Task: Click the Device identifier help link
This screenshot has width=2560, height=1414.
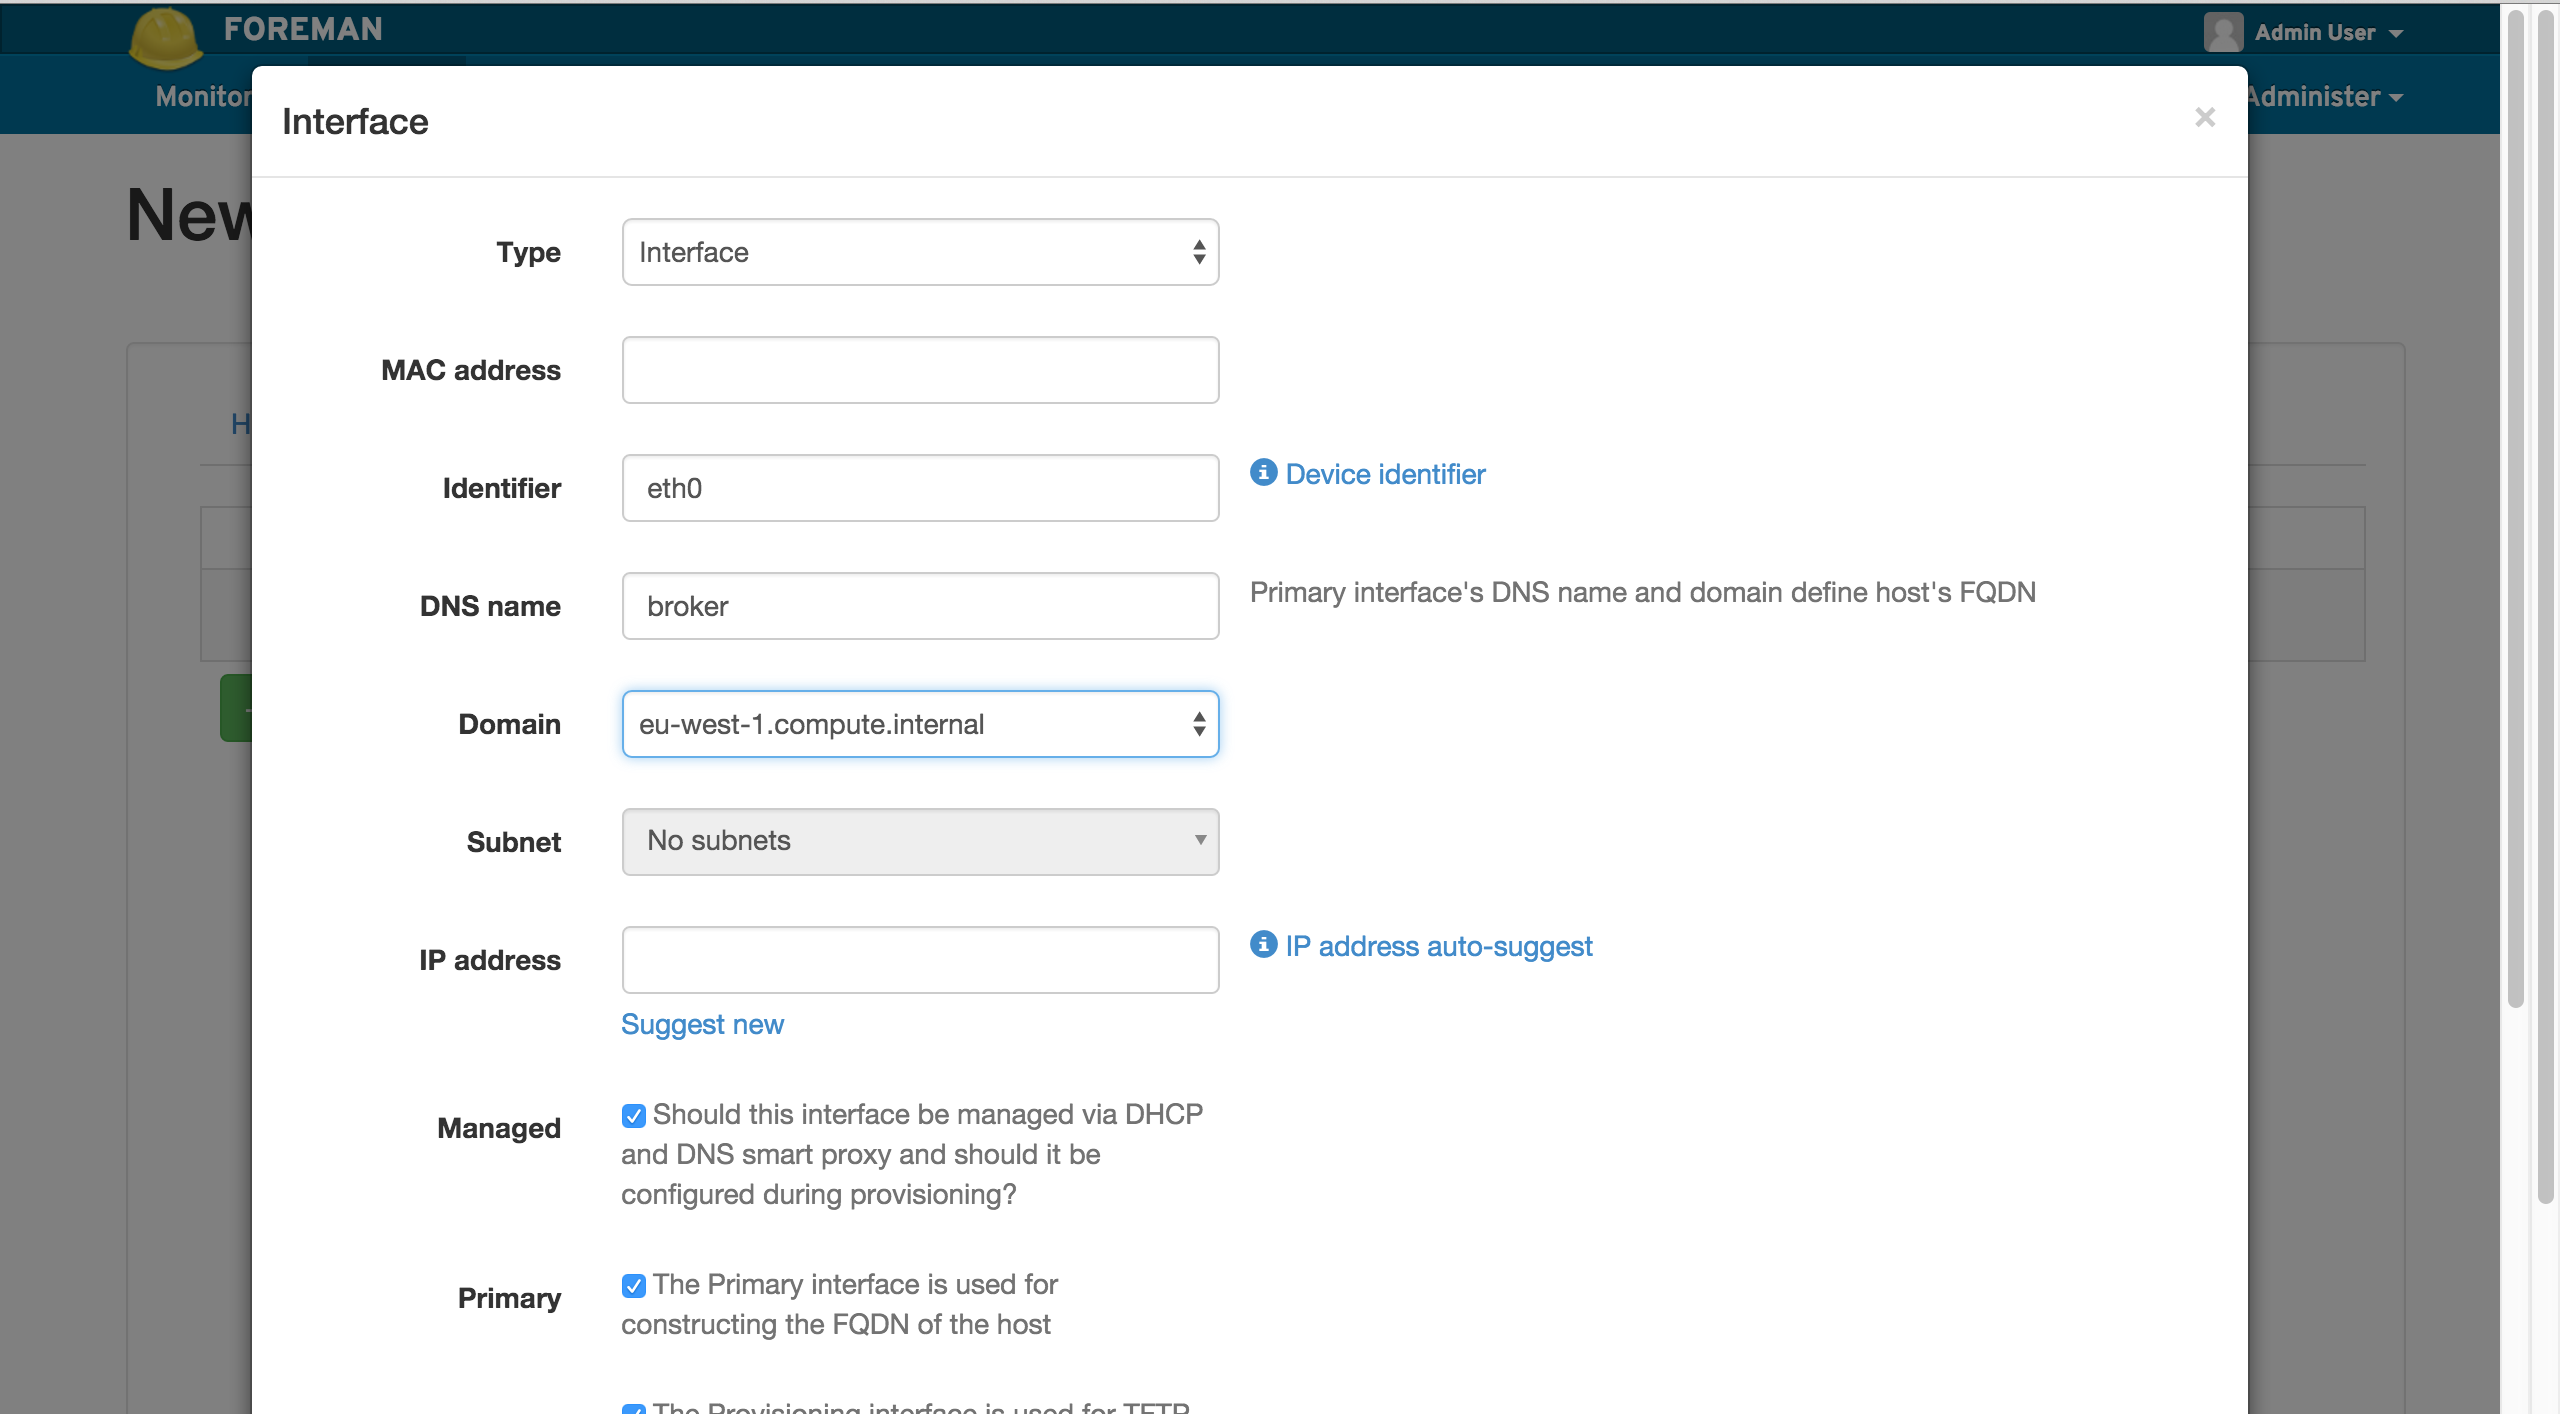Action: [1385, 474]
